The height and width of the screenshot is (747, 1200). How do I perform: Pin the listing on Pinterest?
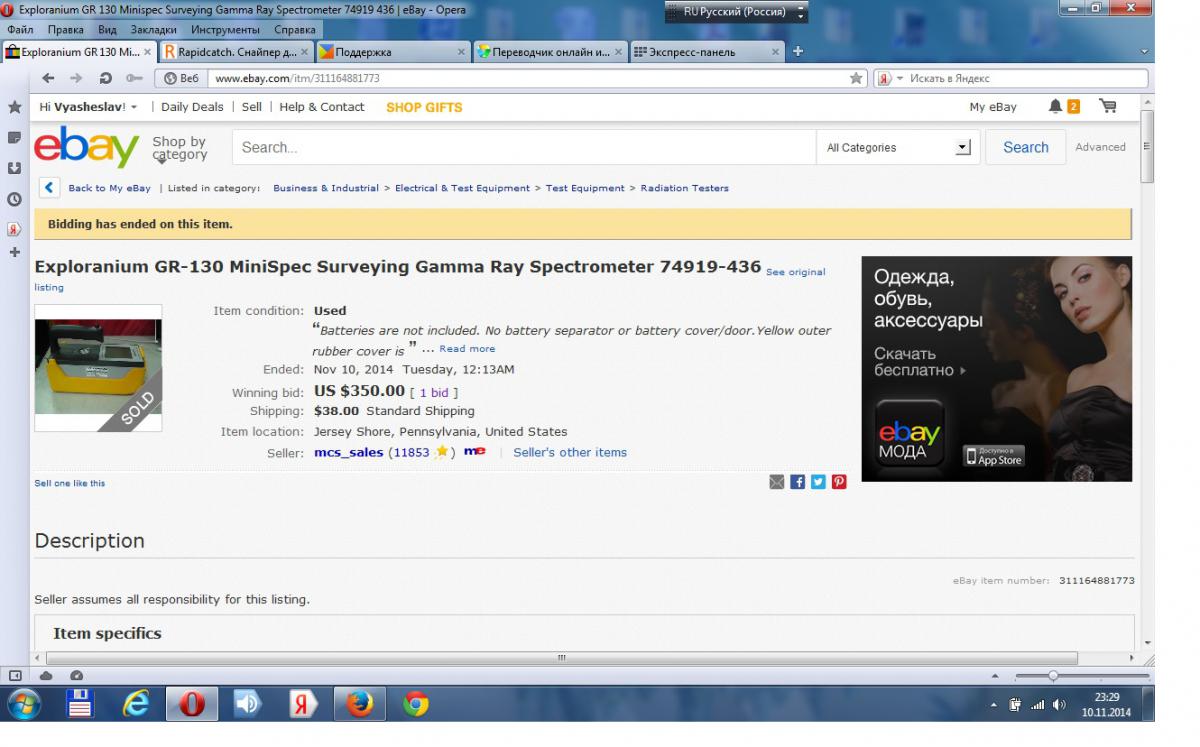pyautogui.click(x=839, y=482)
